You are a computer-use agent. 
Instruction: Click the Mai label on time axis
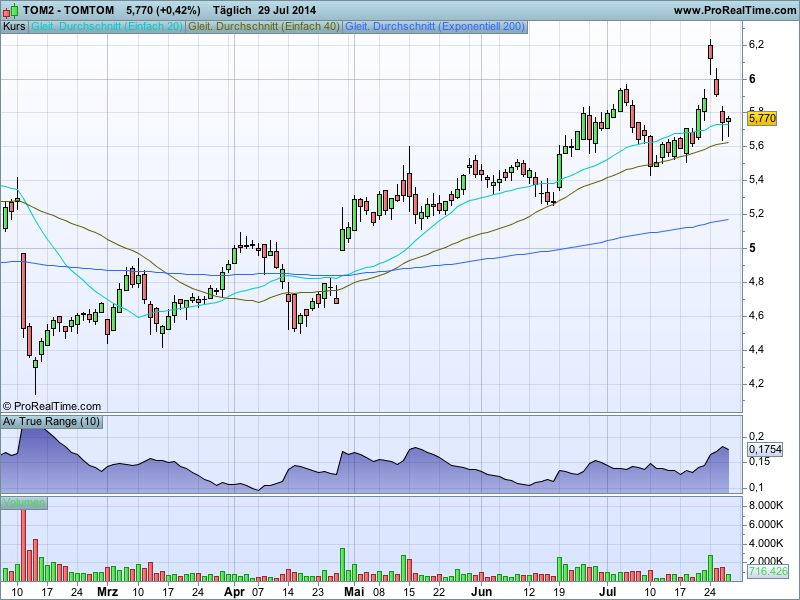pos(352,591)
